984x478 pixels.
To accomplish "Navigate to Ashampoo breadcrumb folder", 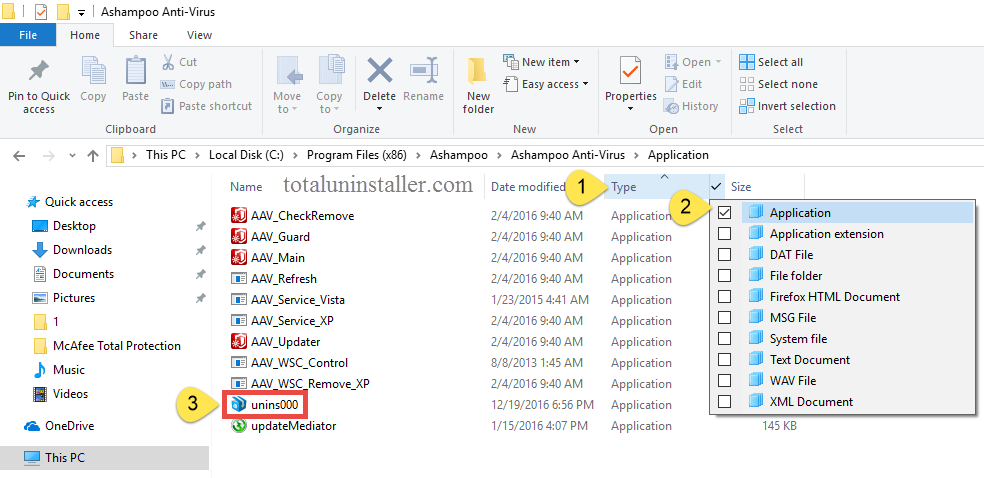I will (459, 156).
